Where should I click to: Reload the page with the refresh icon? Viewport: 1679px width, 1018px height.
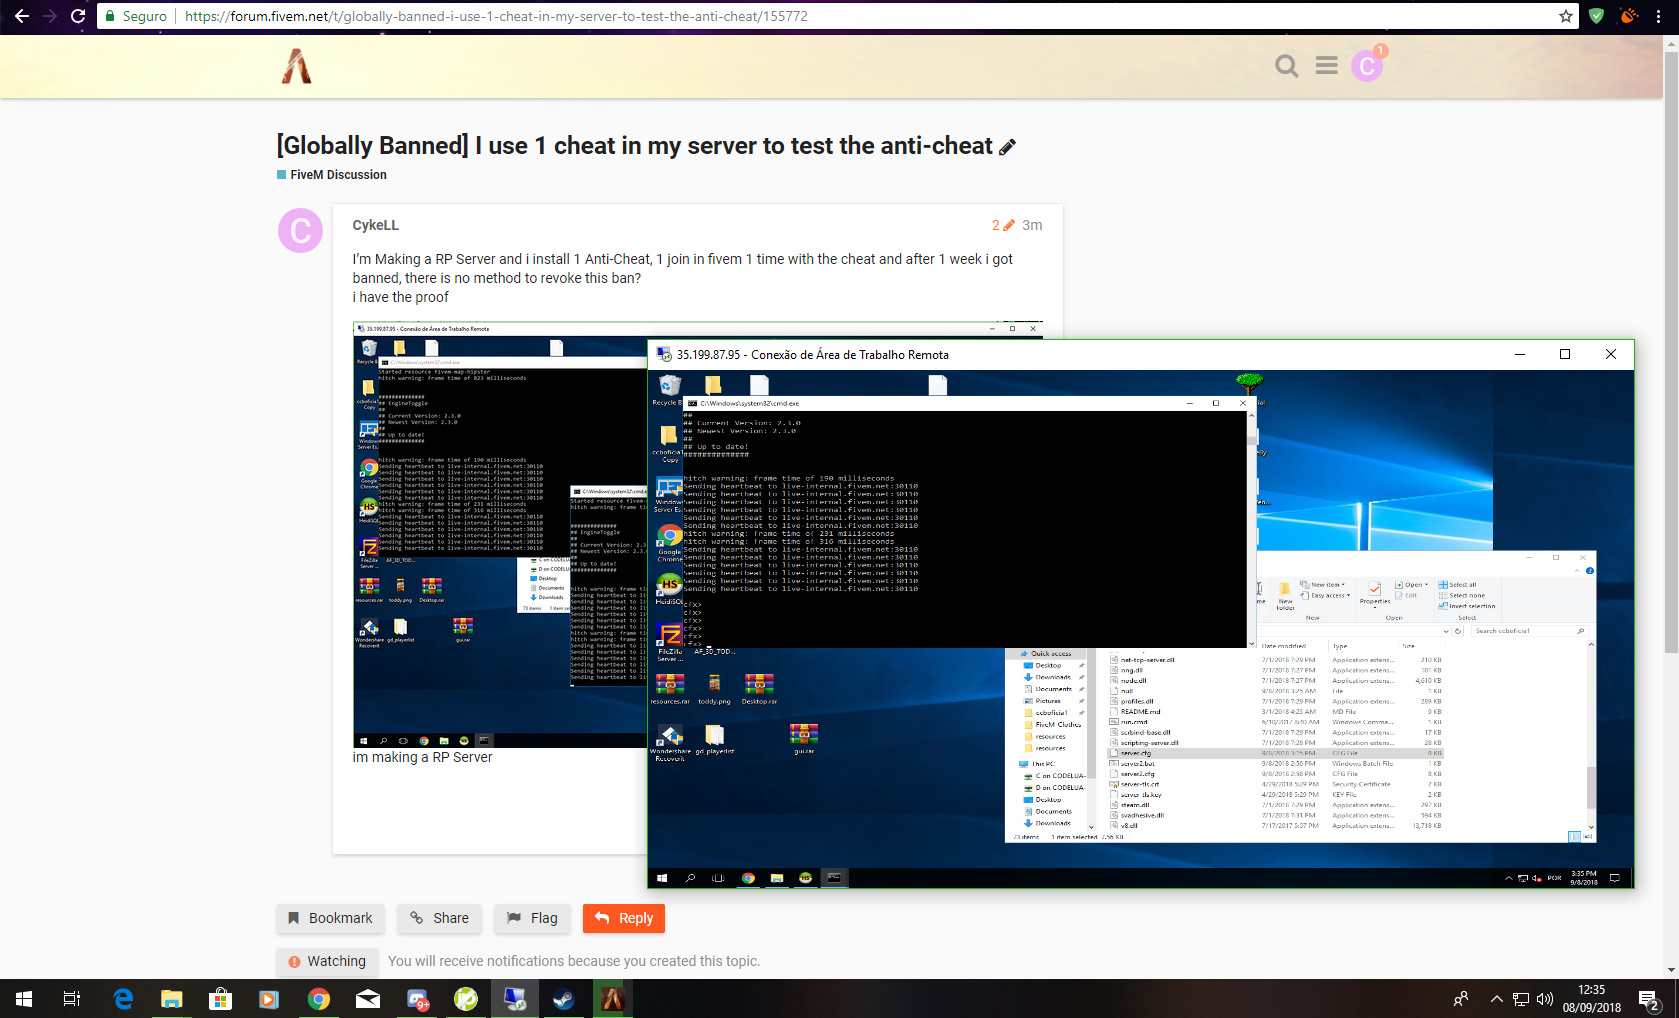tap(78, 16)
